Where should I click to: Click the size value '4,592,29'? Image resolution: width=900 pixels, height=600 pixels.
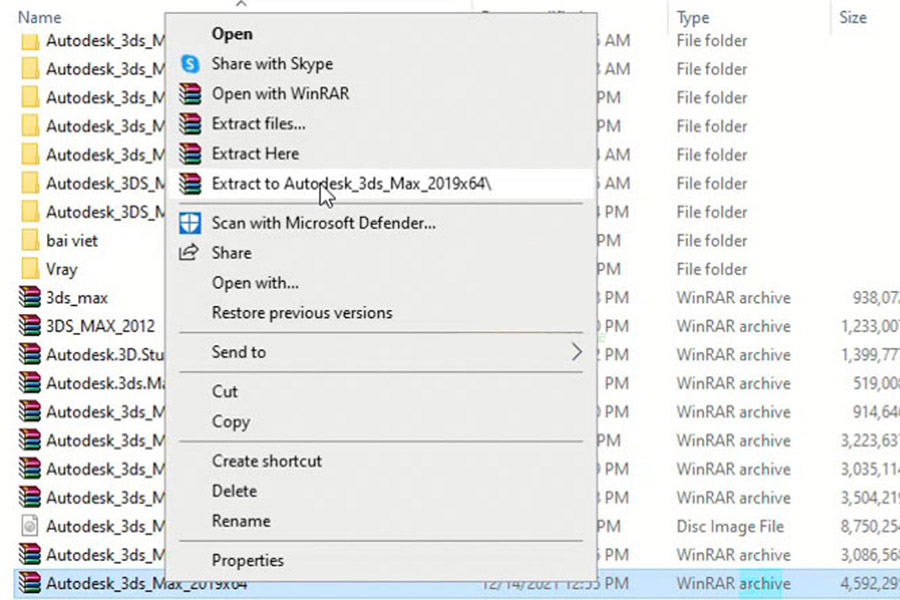[x=870, y=583]
